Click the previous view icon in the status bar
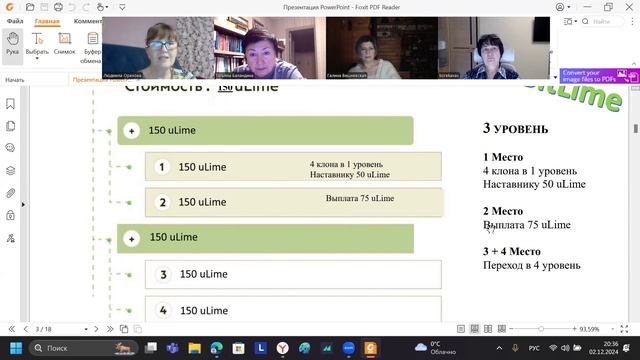Viewport: 640px width, 360px height. (124, 329)
